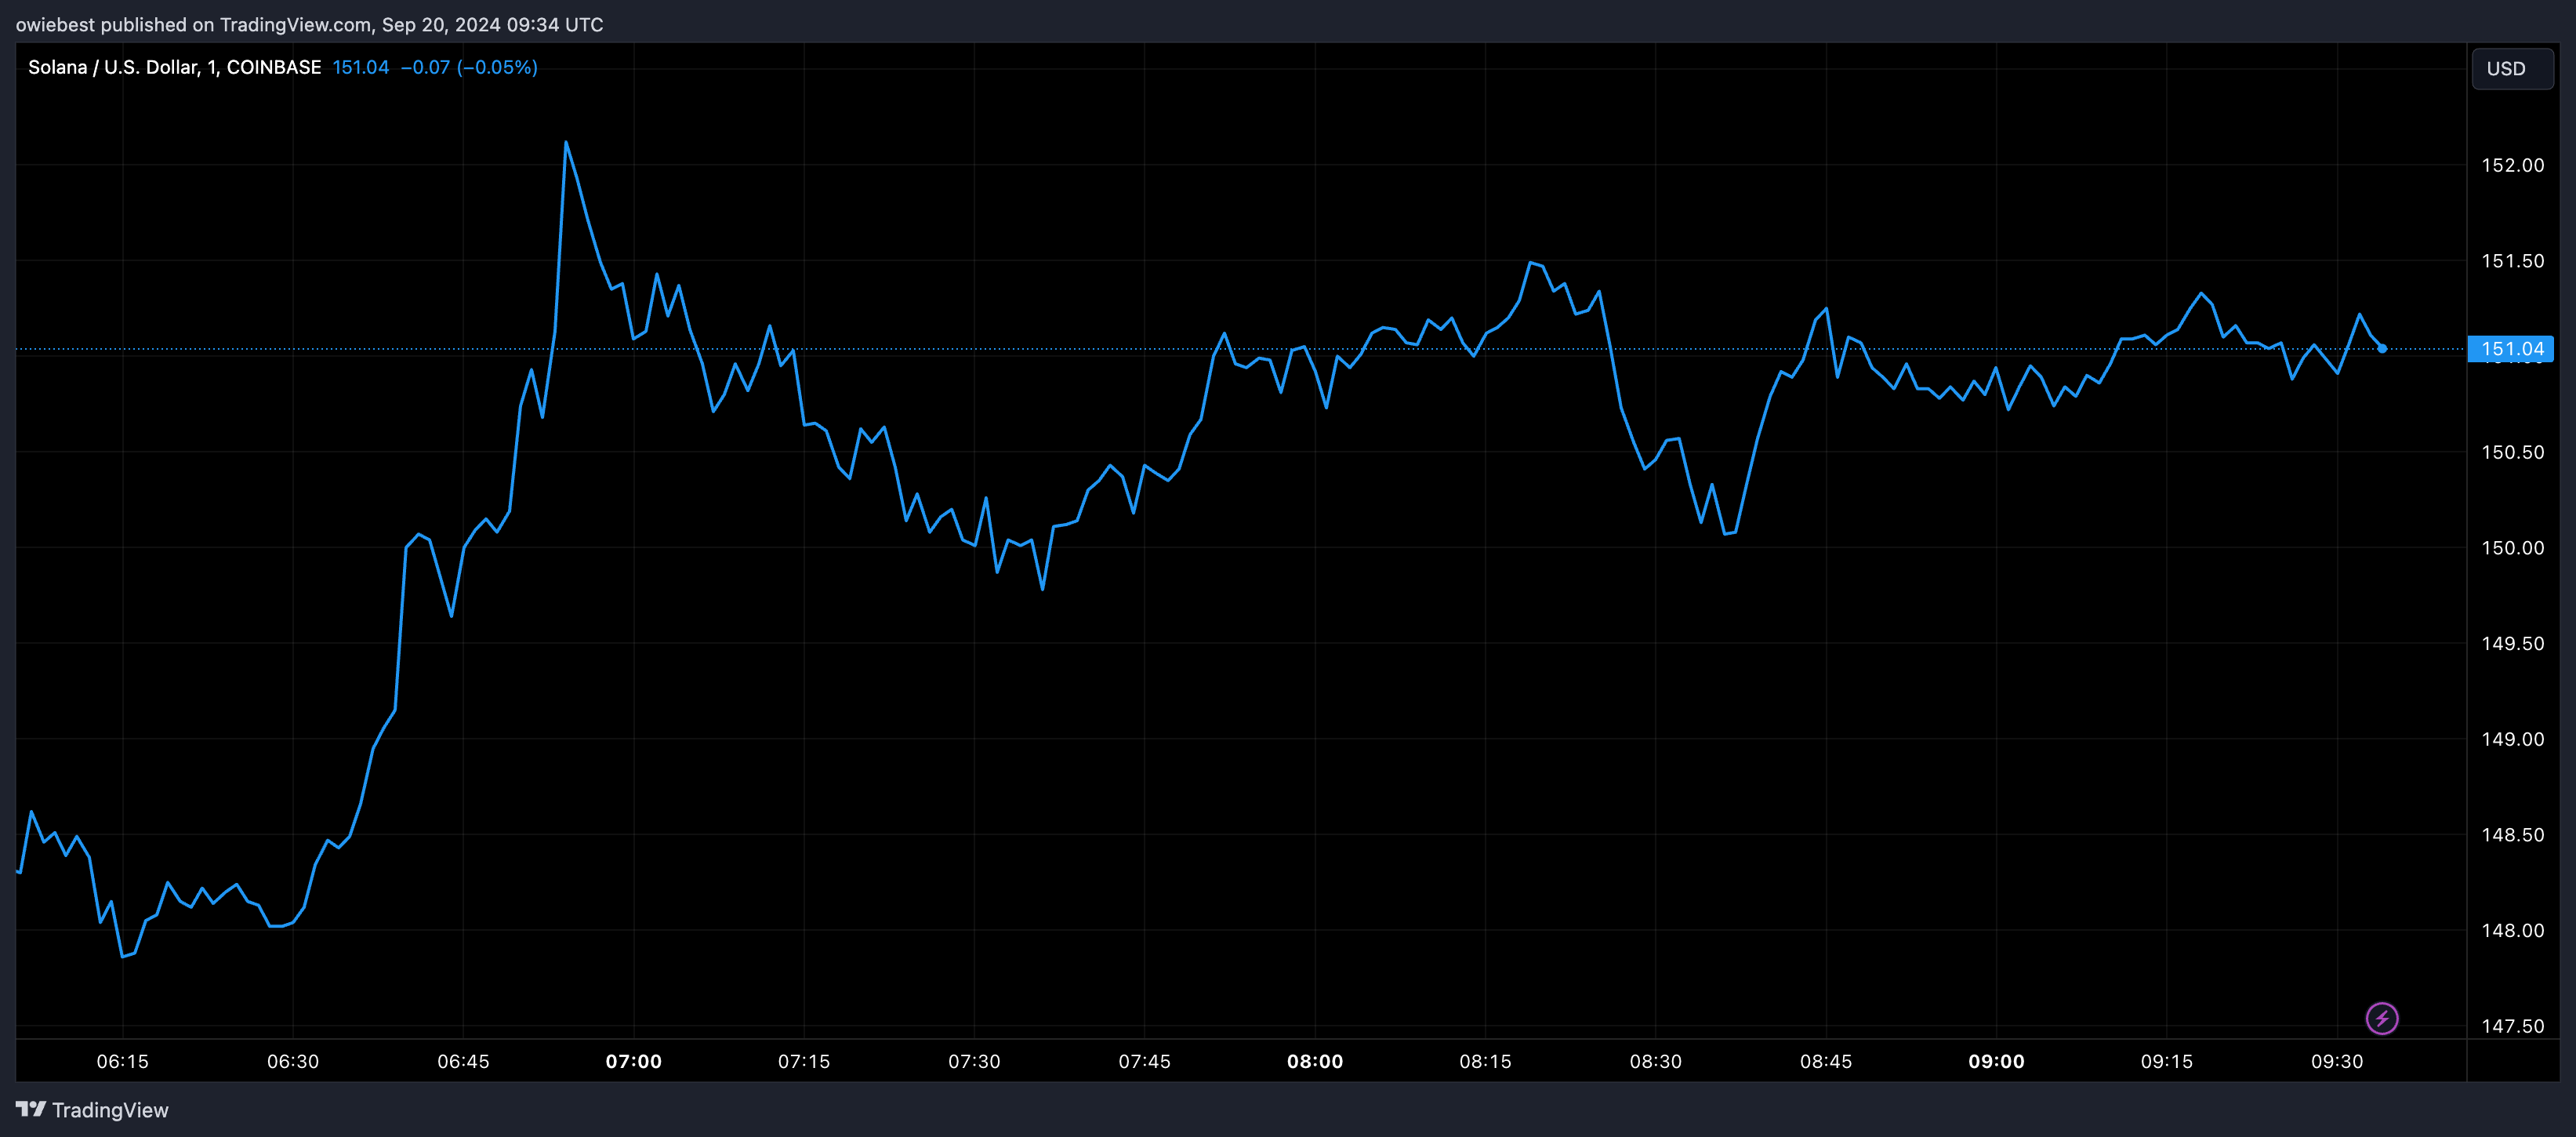Viewport: 2576px width, 1137px height.
Task: Click the 152.00 price axis label
Action: [2512, 165]
